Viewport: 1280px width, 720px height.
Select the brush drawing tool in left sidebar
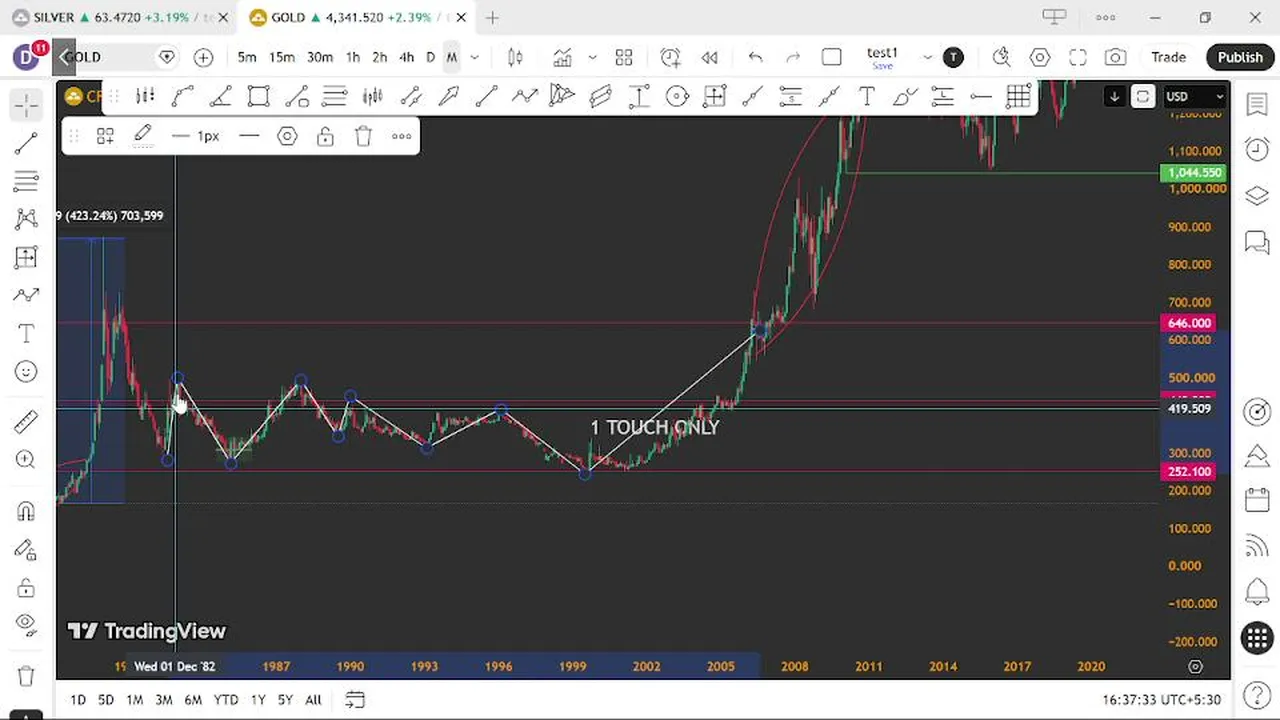tap(26, 296)
